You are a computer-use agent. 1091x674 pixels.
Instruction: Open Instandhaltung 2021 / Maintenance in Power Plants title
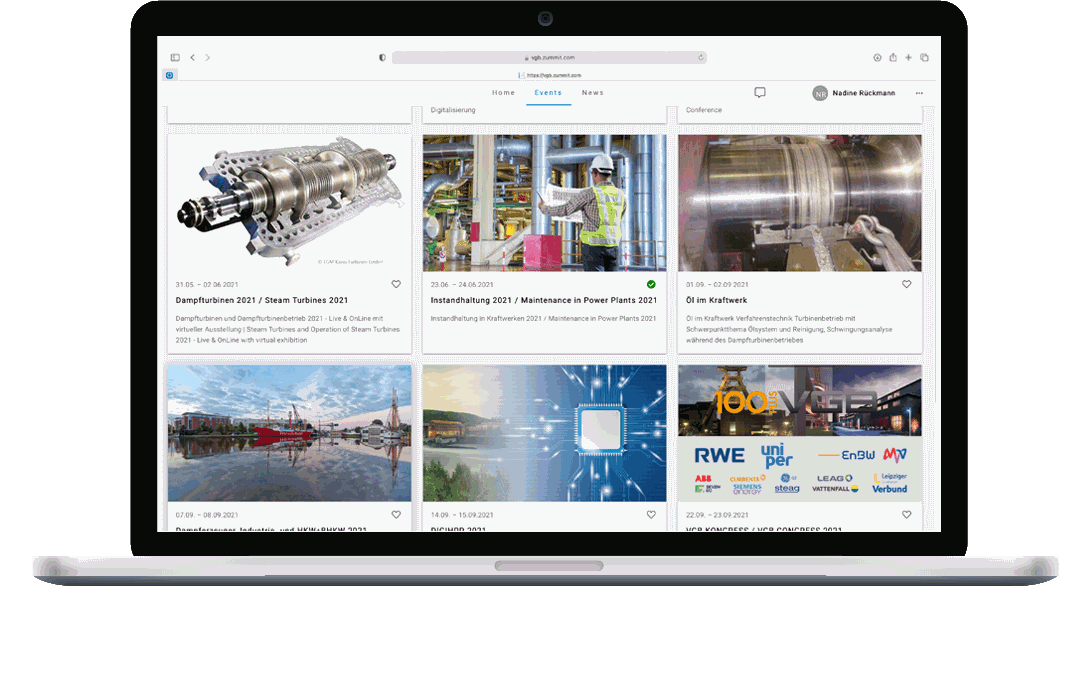pyautogui.click(x=543, y=300)
